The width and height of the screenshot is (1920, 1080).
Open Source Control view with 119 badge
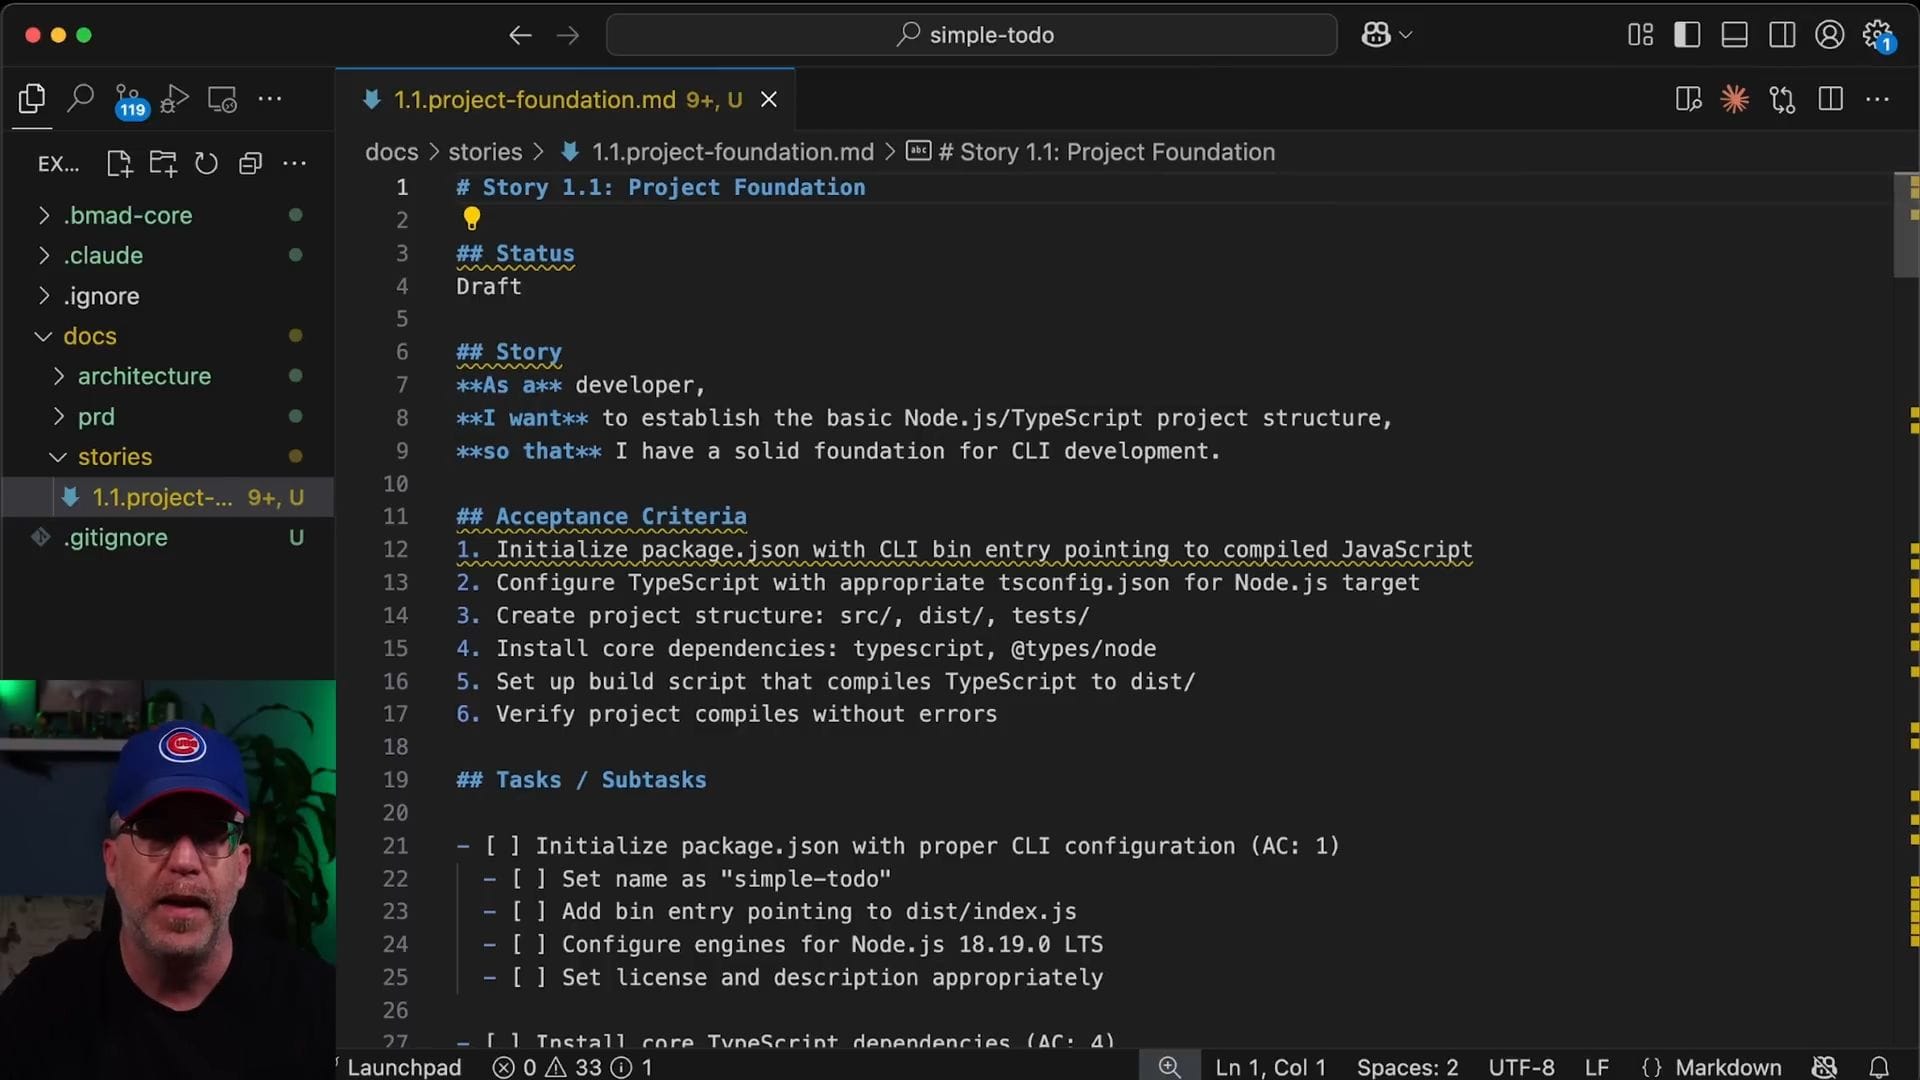[128, 98]
